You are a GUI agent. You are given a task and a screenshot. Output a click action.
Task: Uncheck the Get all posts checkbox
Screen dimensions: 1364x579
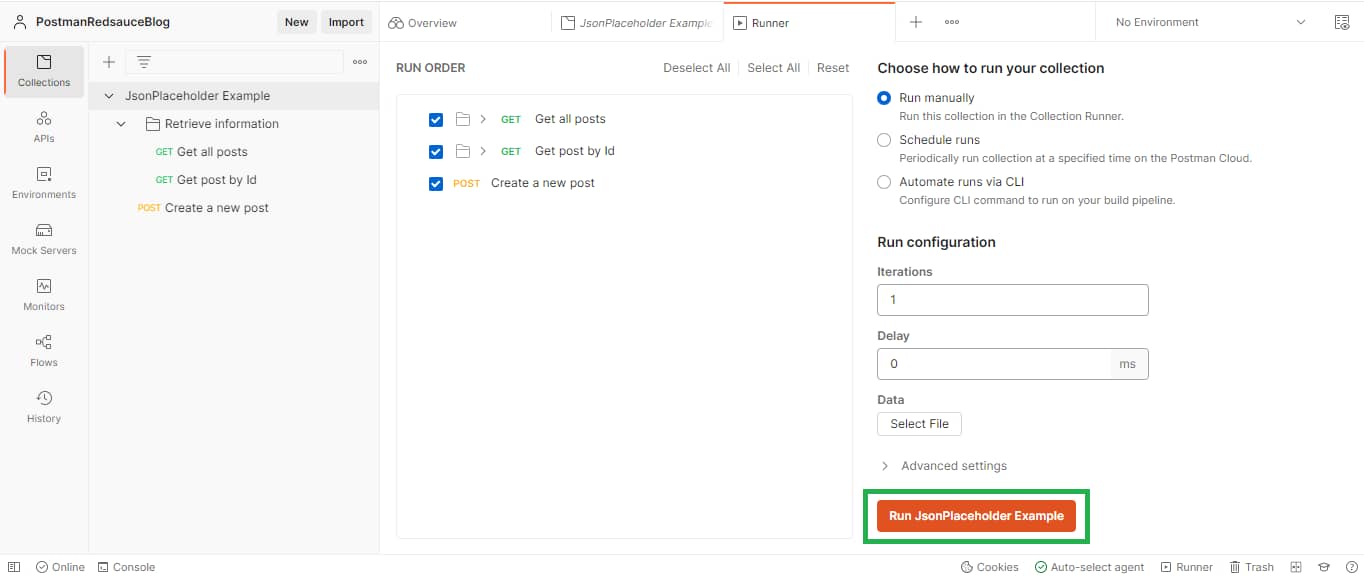click(x=436, y=120)
